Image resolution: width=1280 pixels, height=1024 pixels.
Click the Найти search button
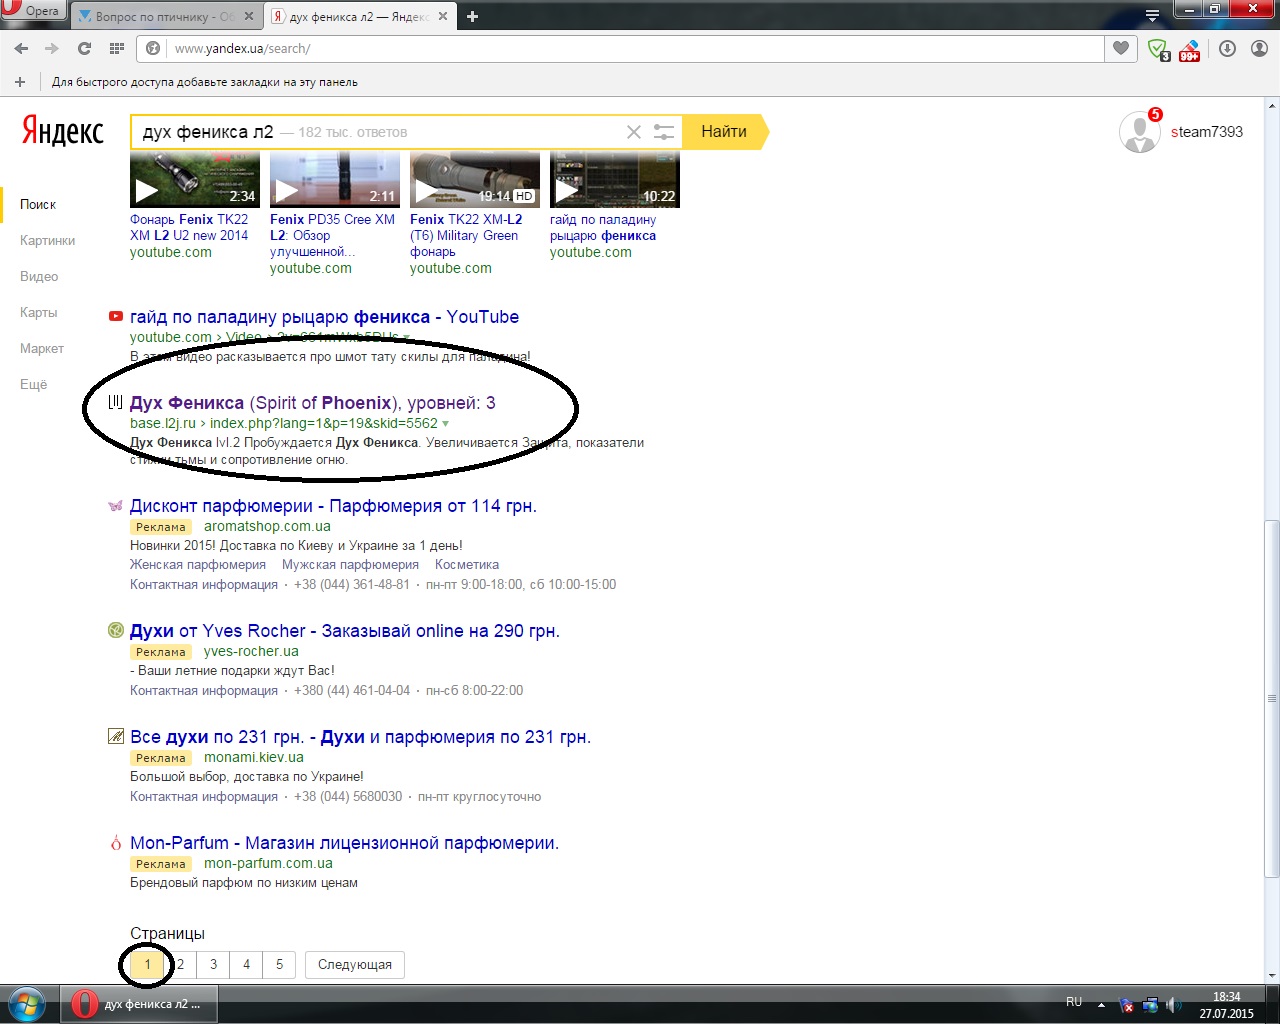tap(724, 132)
